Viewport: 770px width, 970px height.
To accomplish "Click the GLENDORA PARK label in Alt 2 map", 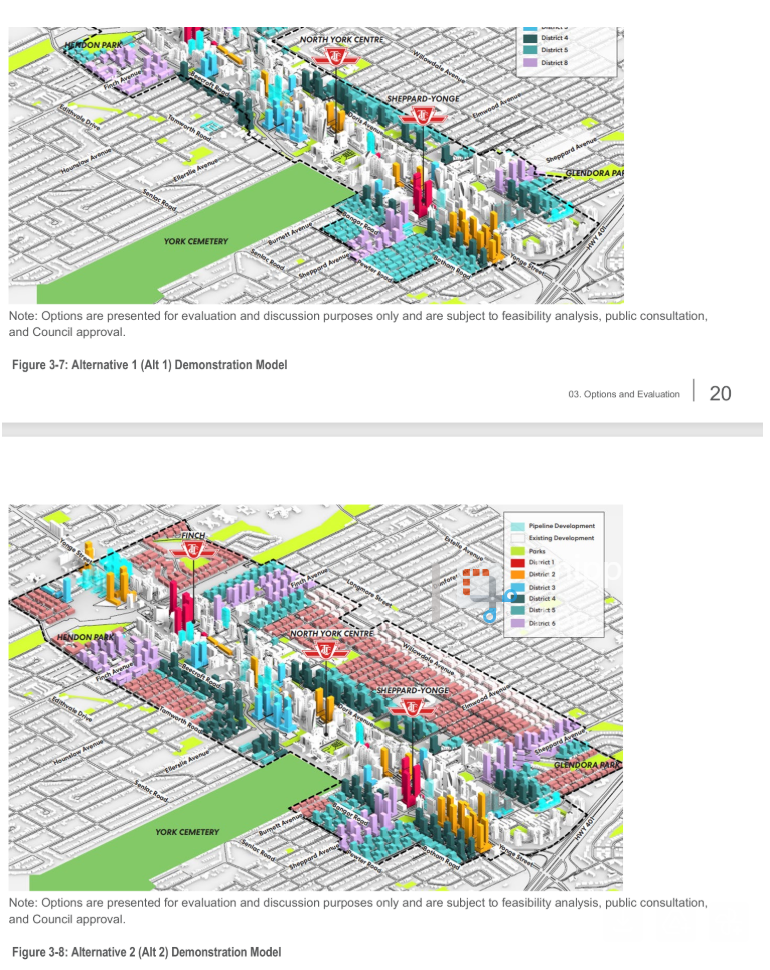I will 588,765.
